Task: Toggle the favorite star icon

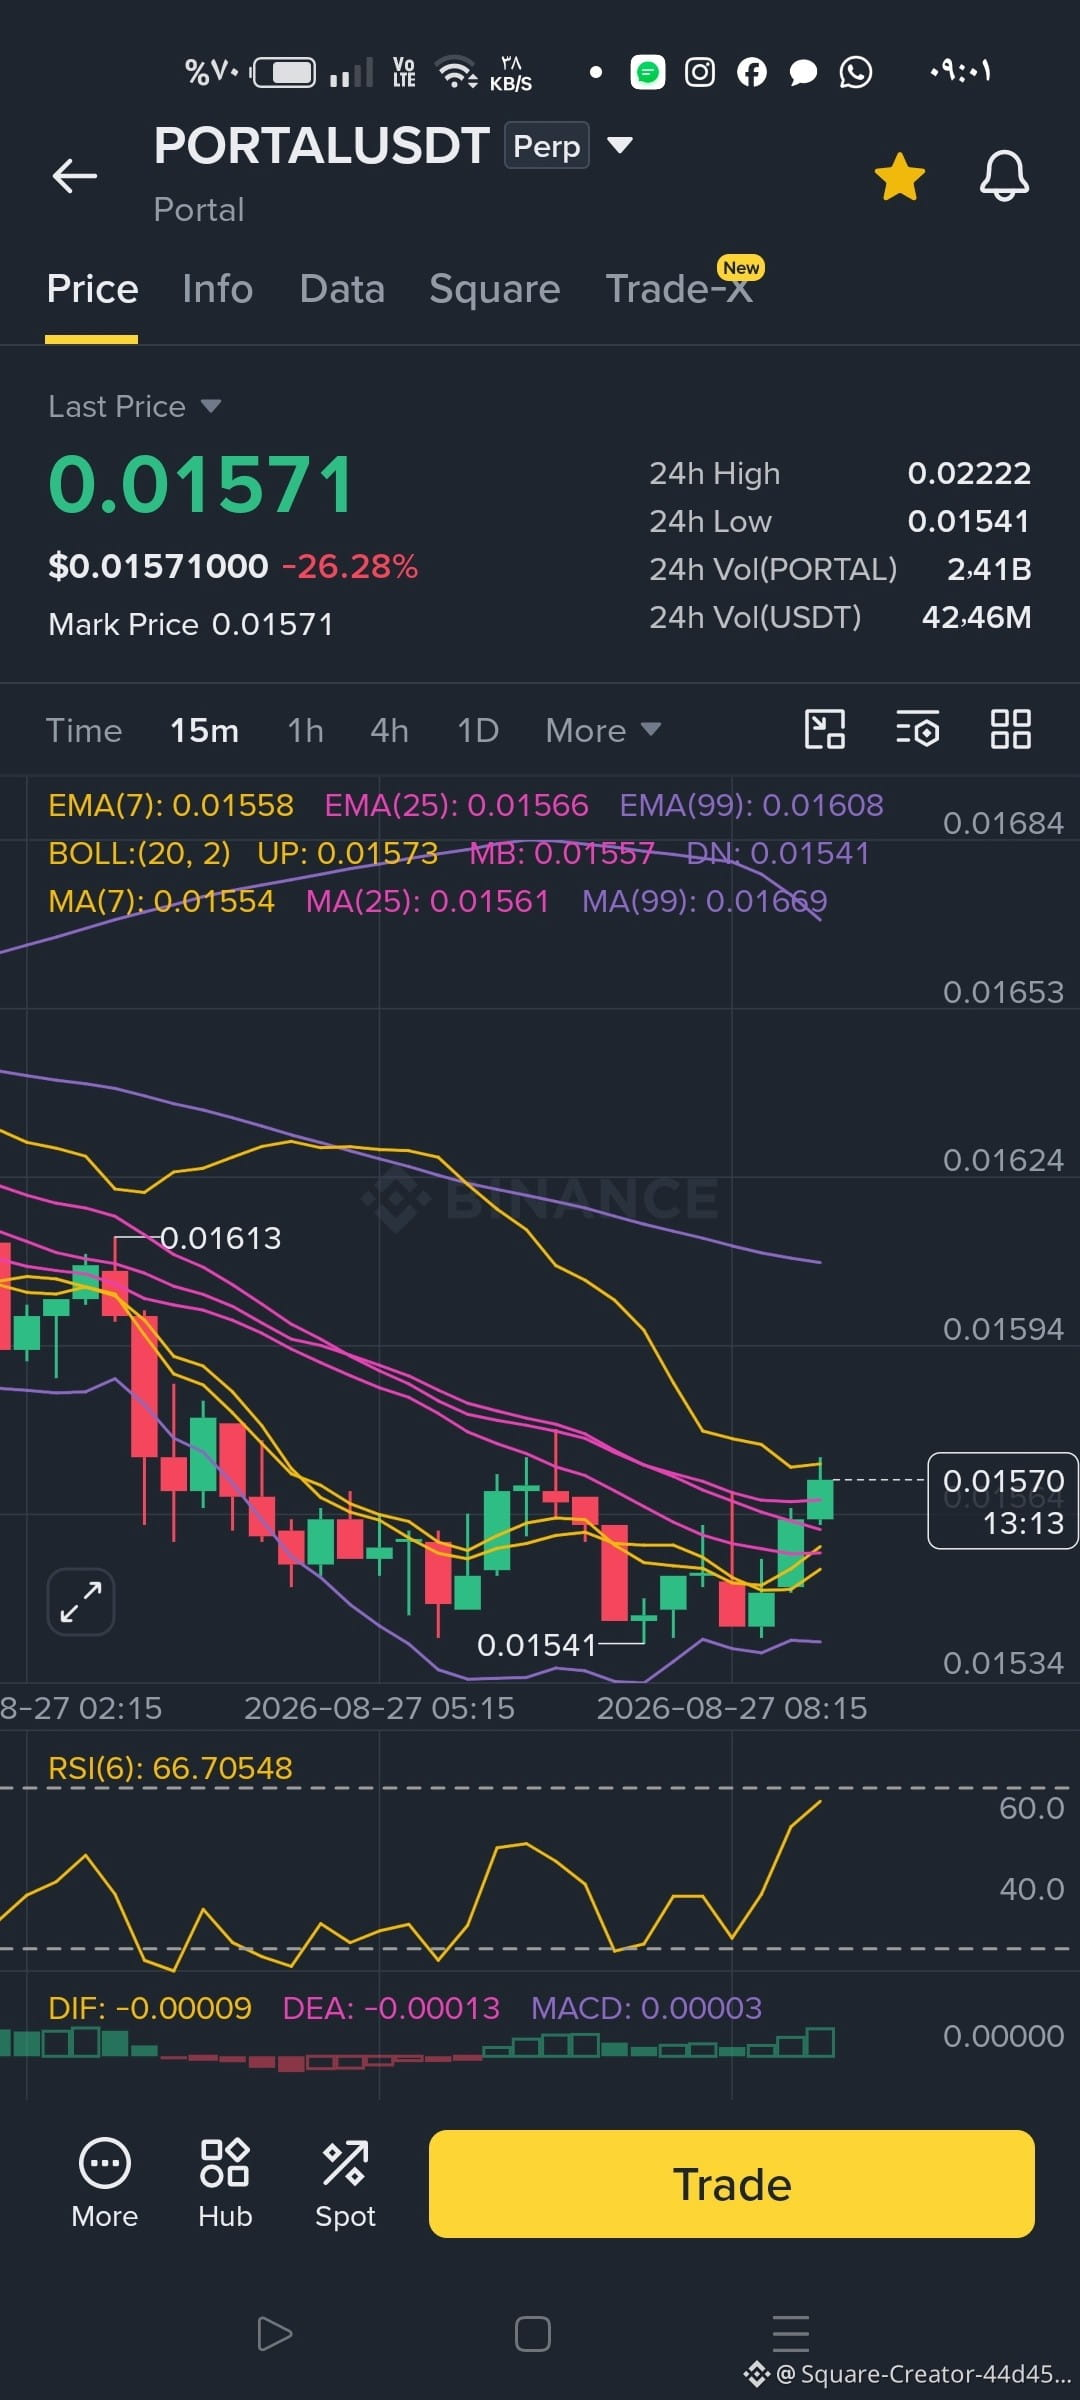Action: 900,177
